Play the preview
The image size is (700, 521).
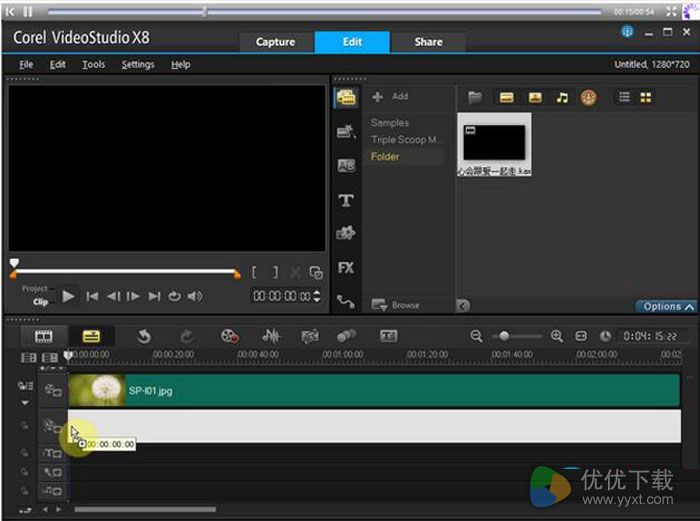pyautogui.click(x=68, y=296)
